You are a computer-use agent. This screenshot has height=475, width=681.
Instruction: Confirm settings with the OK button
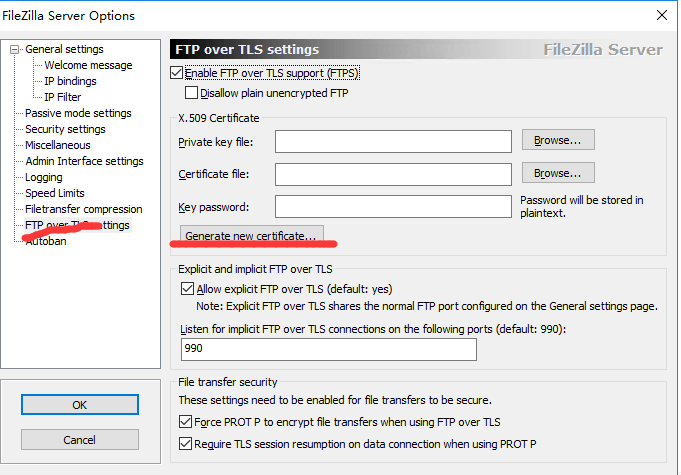pyautogui.click(x=80, y=405)
